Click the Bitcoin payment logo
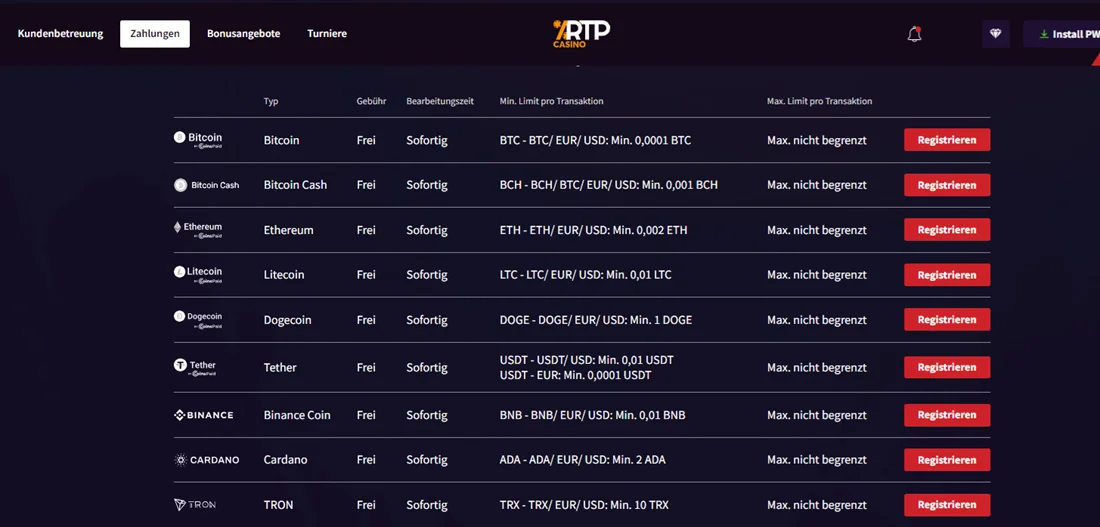Image resolution: width=1100 pixels, height=527 pixels. (x=199, y=140)
